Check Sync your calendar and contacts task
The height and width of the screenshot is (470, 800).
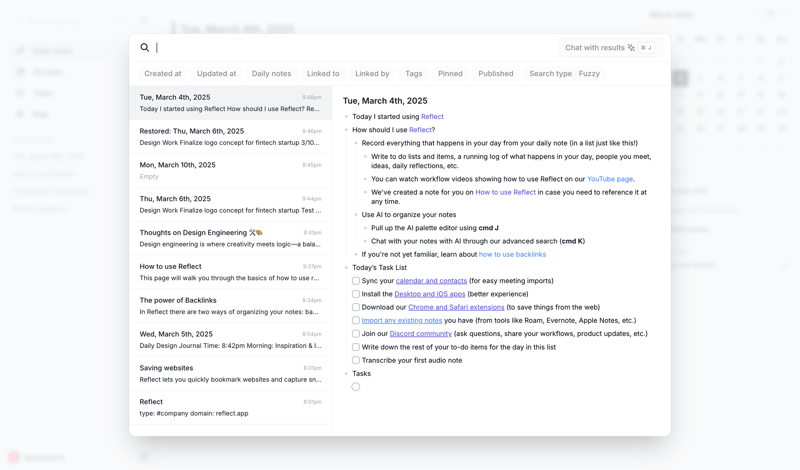coord(356,281)
